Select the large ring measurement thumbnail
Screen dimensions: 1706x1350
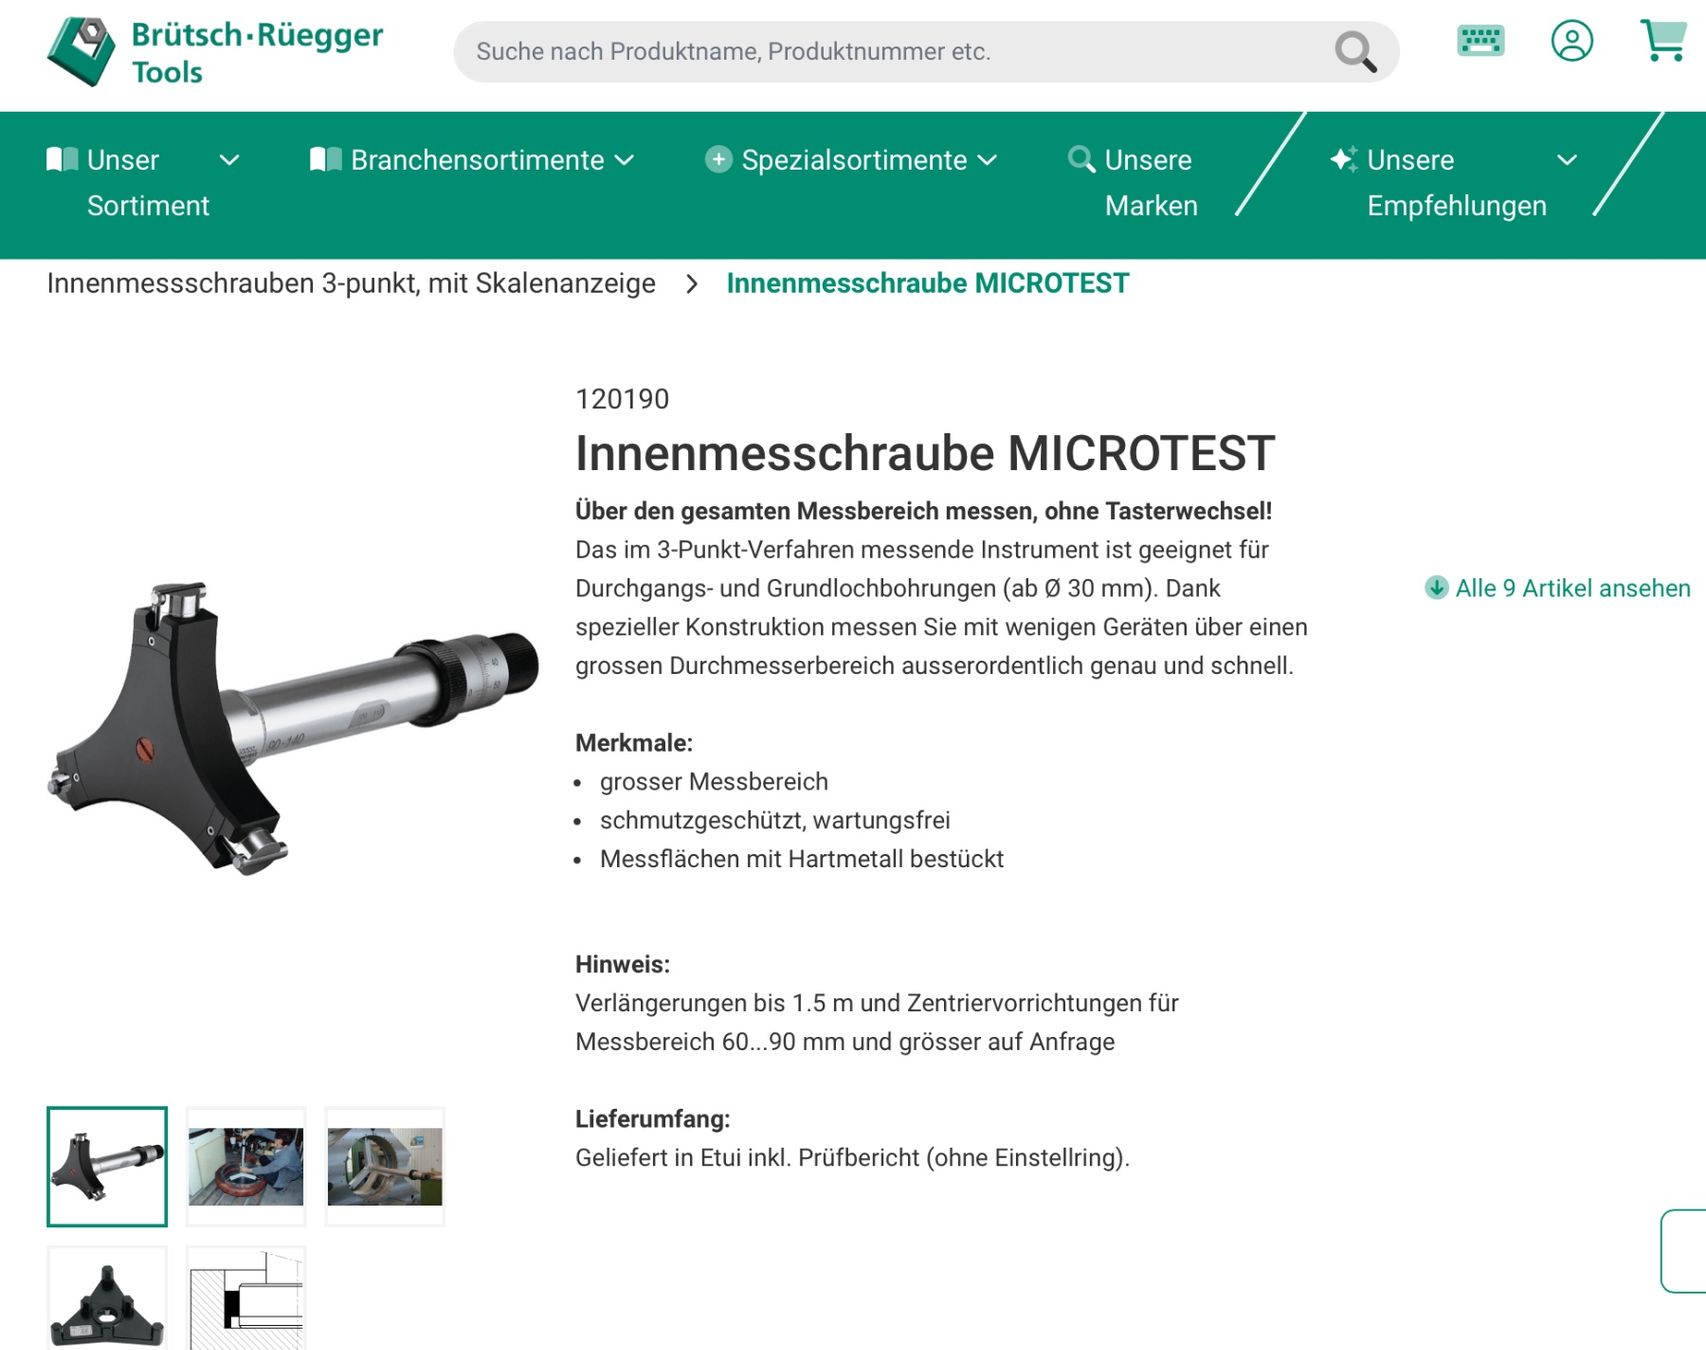point(385,1166)
